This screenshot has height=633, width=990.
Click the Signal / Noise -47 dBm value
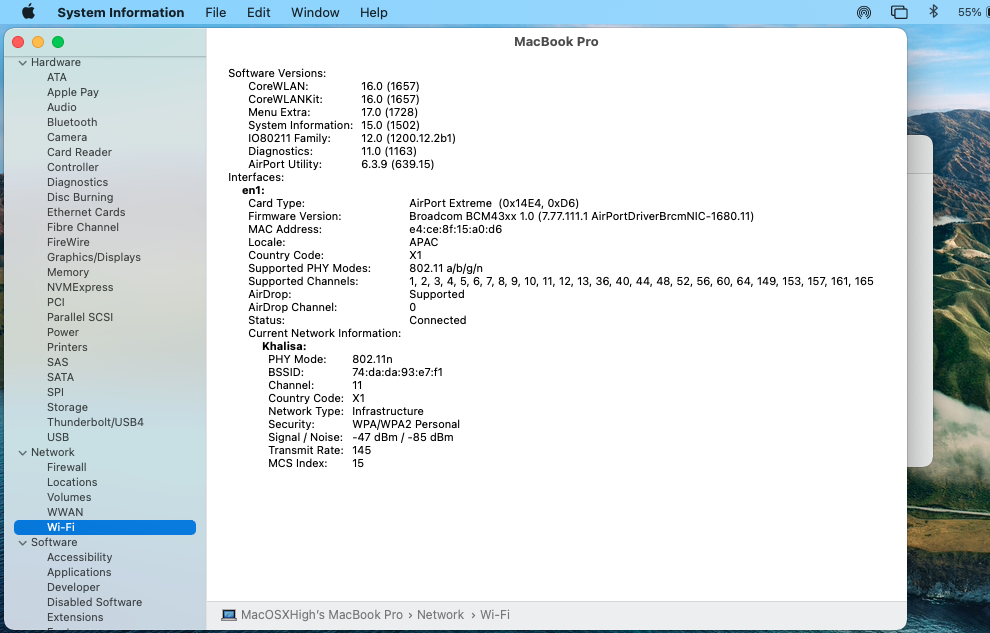pyautogui.click(x=403, y=437)
